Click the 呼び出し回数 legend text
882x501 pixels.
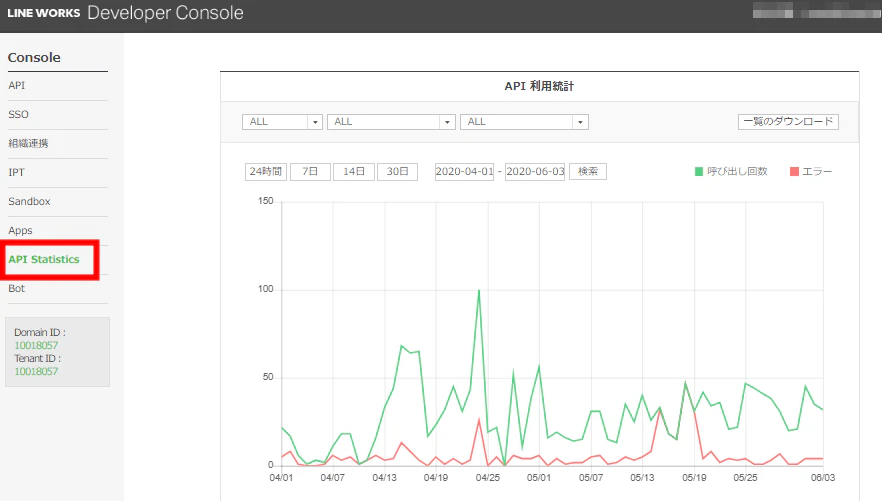point(737,171)
